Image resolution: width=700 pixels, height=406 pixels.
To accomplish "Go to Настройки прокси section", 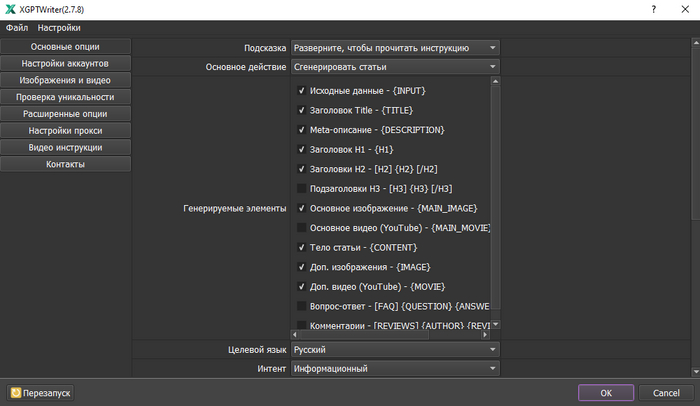I will (x=65, y=131).
